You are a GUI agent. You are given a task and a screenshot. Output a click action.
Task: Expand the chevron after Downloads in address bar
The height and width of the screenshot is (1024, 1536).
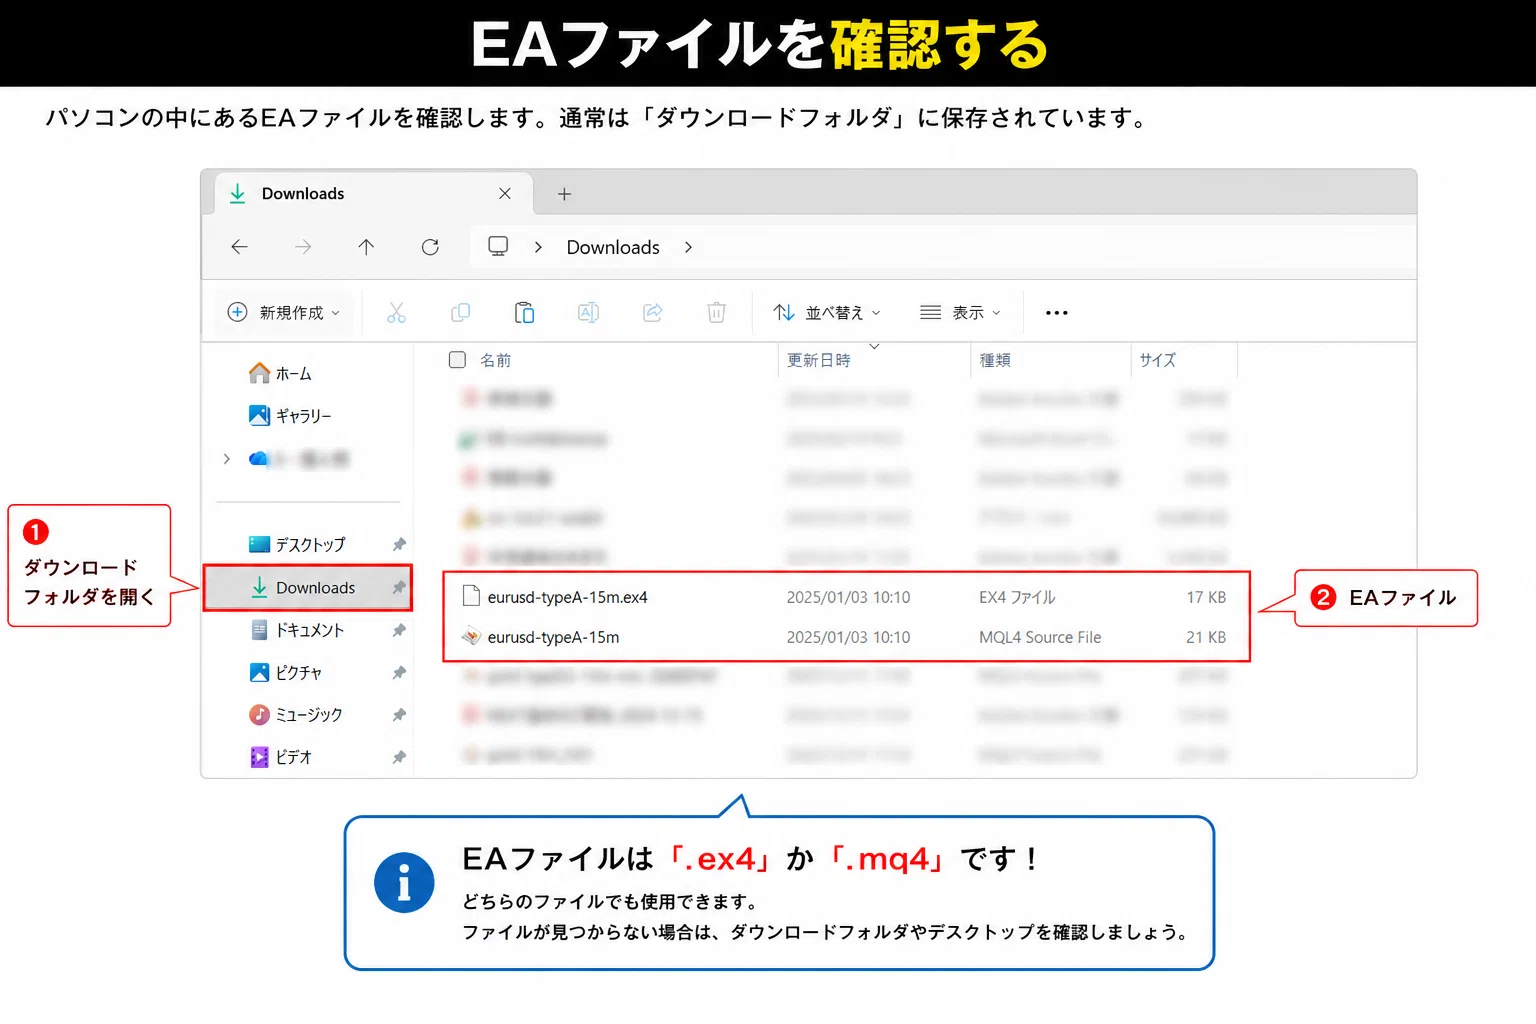(688, 247)
